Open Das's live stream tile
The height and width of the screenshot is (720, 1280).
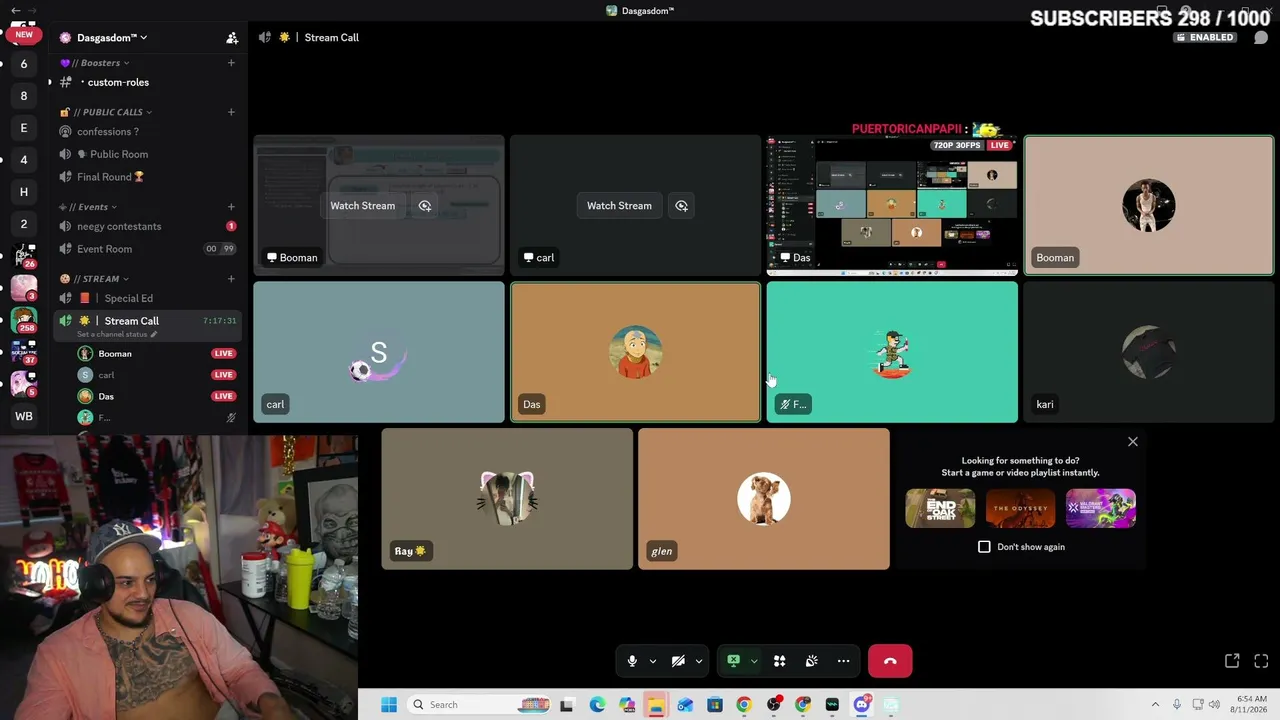point(892,205)
